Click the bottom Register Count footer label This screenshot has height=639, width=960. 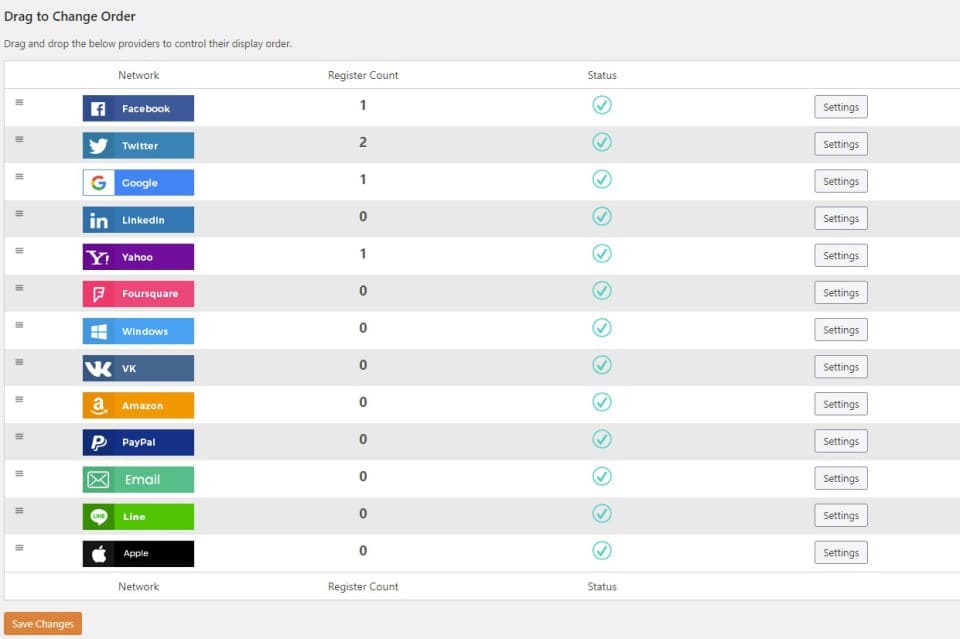[x=363, y=586]
